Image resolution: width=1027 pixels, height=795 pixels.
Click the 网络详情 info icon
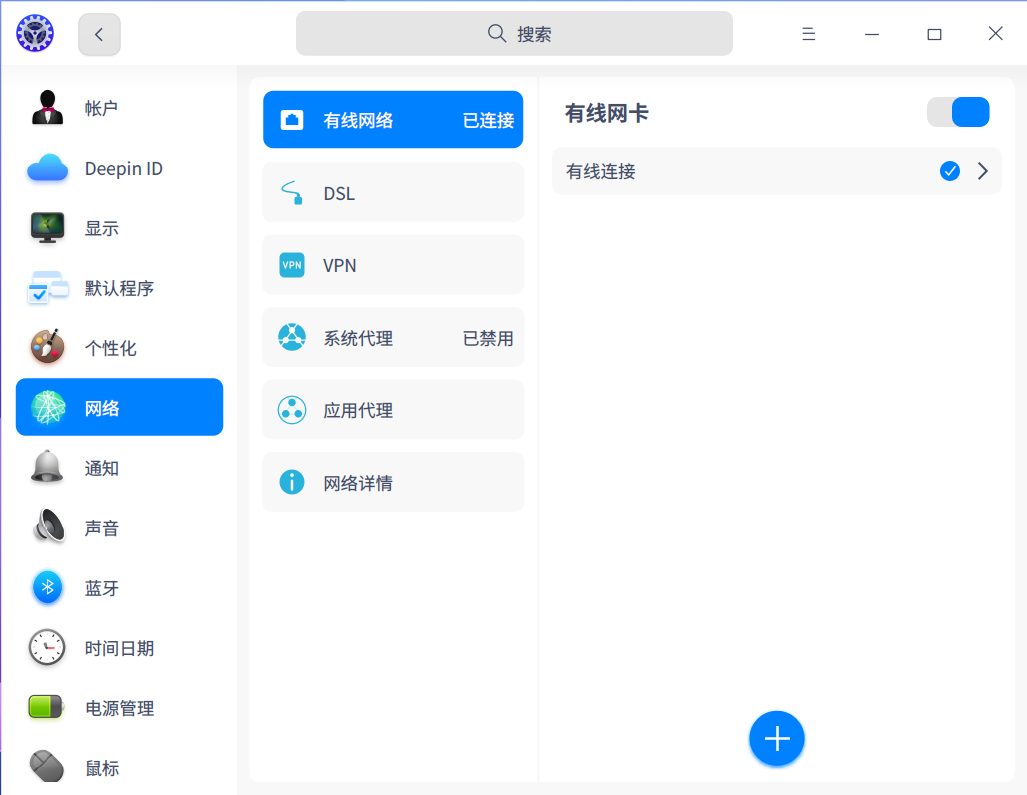291,482
